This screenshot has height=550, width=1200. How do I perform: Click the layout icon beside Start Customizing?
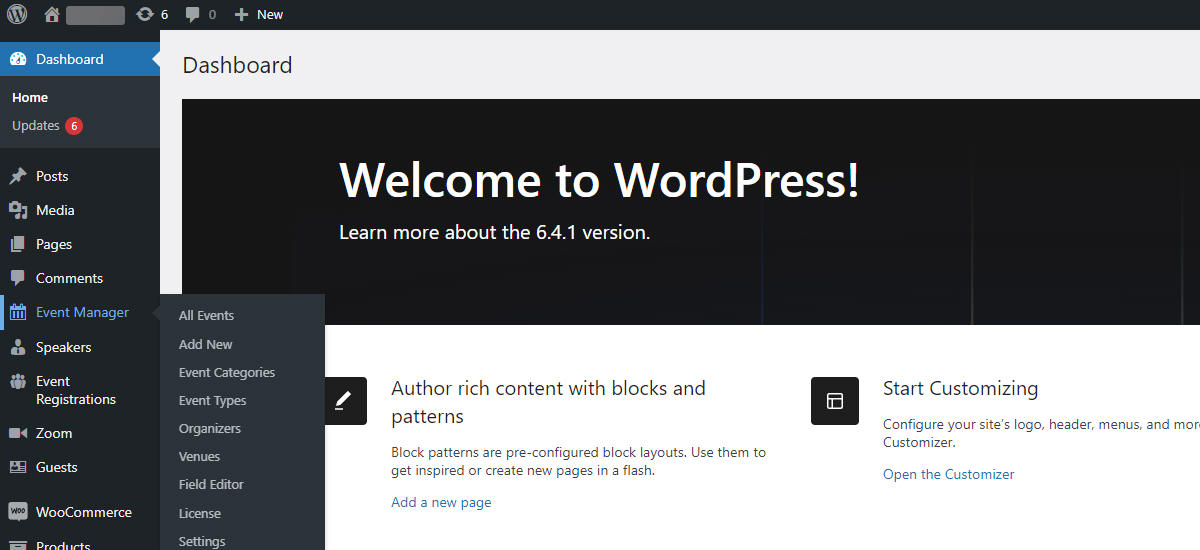coord(835,401)
